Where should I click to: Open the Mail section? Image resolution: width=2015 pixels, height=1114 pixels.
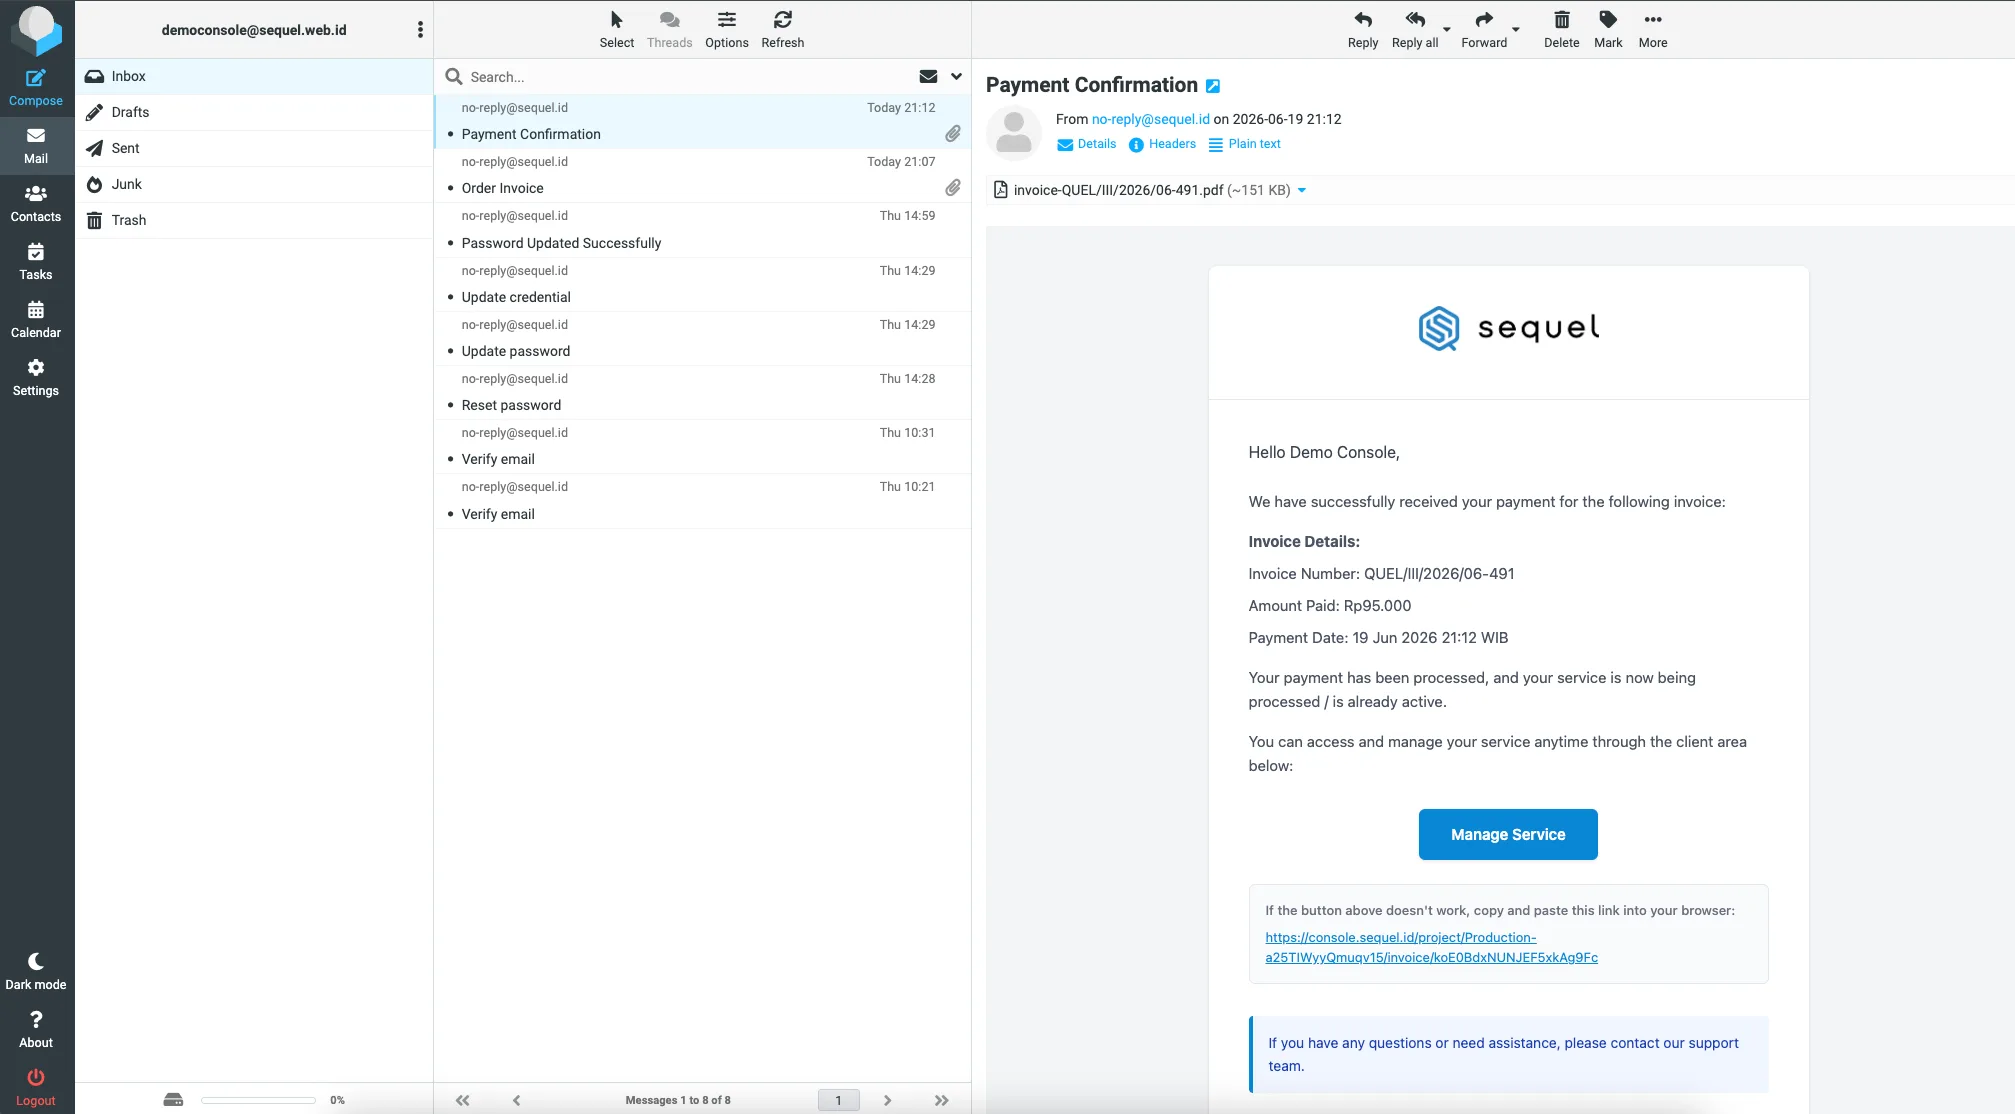point(36,146)
